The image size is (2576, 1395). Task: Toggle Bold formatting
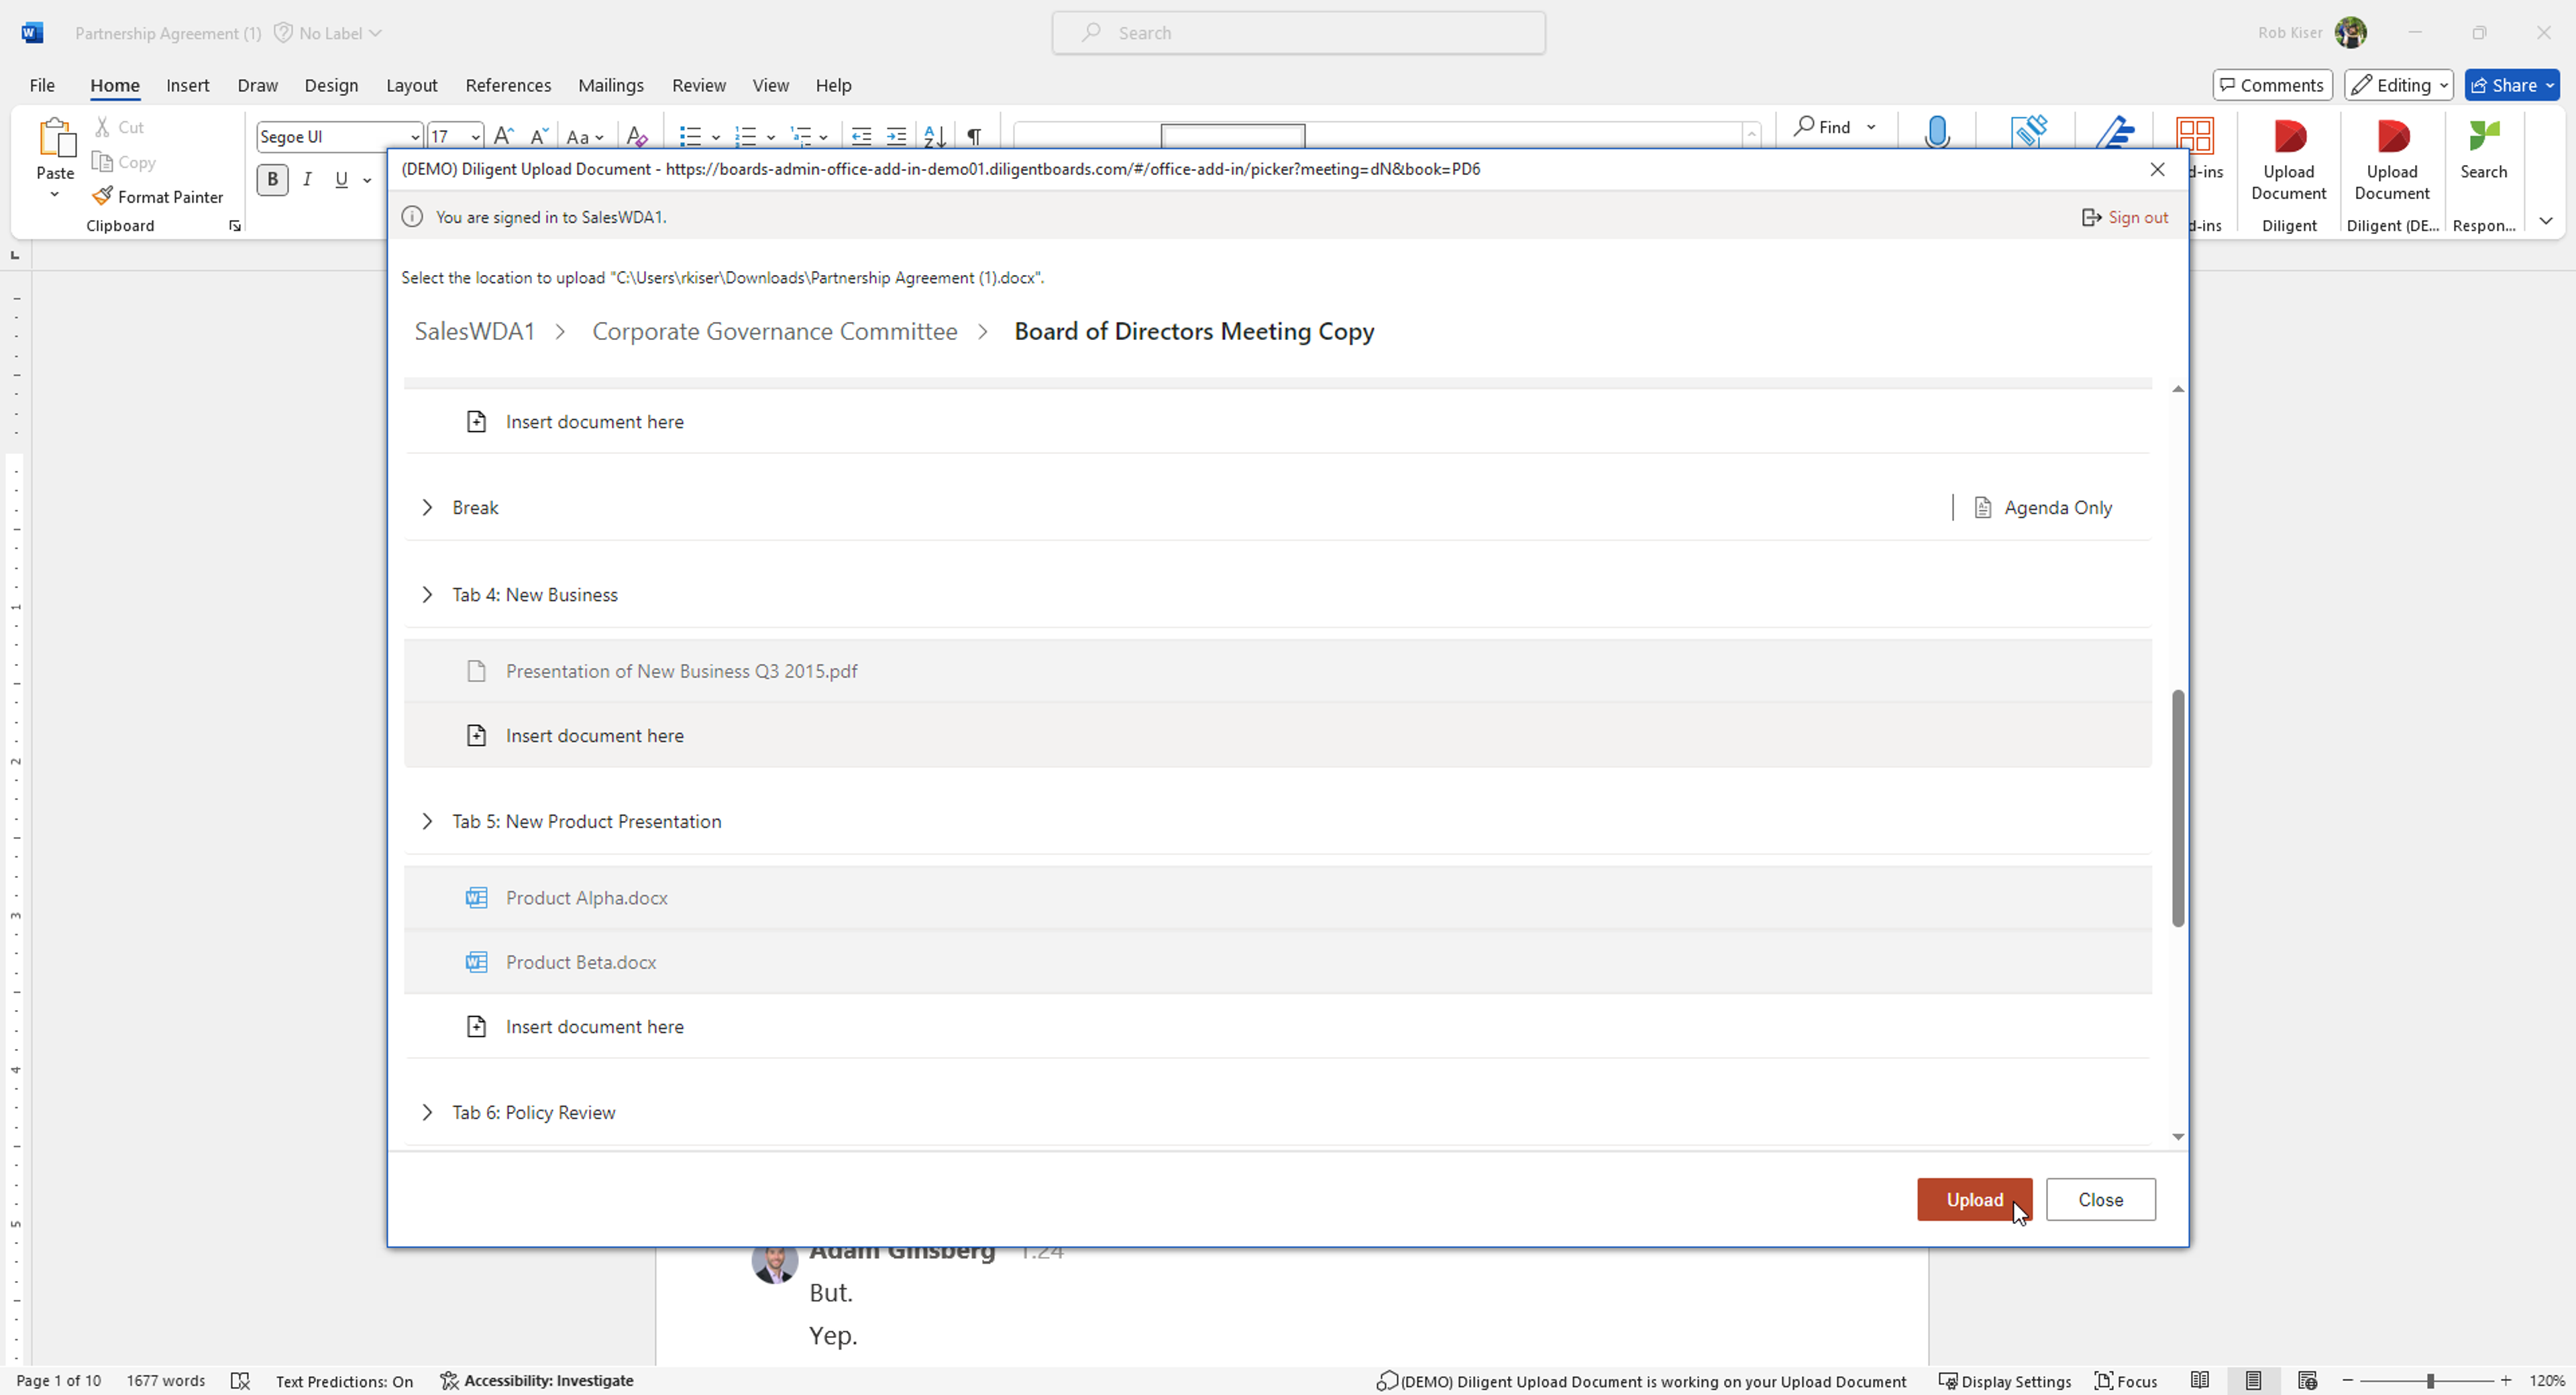272,179
